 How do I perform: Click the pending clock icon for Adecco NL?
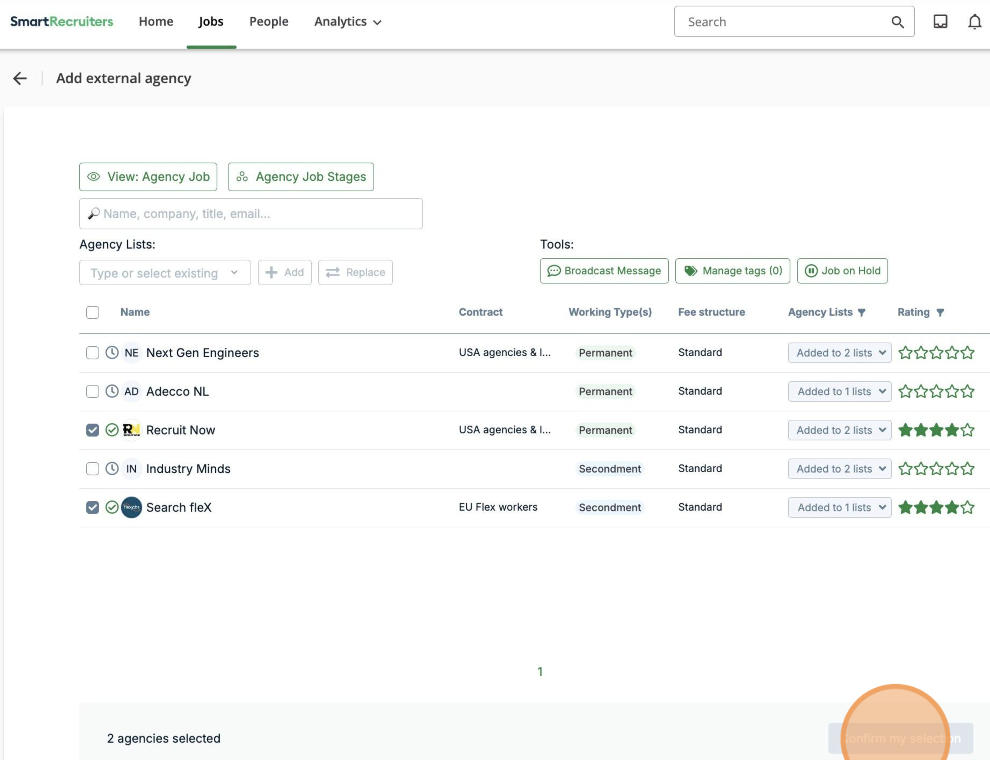click(x=112, y=391)
